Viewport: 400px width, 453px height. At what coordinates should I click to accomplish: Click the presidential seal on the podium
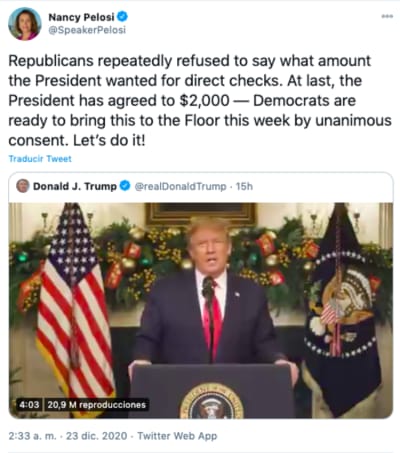pos(212,402)
